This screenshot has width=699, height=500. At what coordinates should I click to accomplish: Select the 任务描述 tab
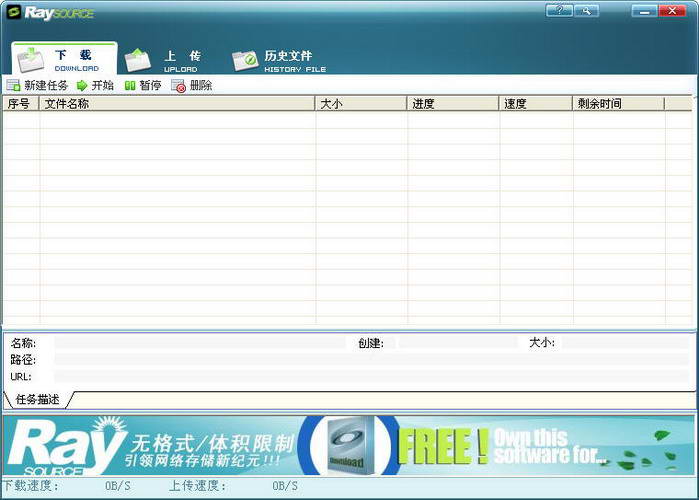tap(37, 399)
